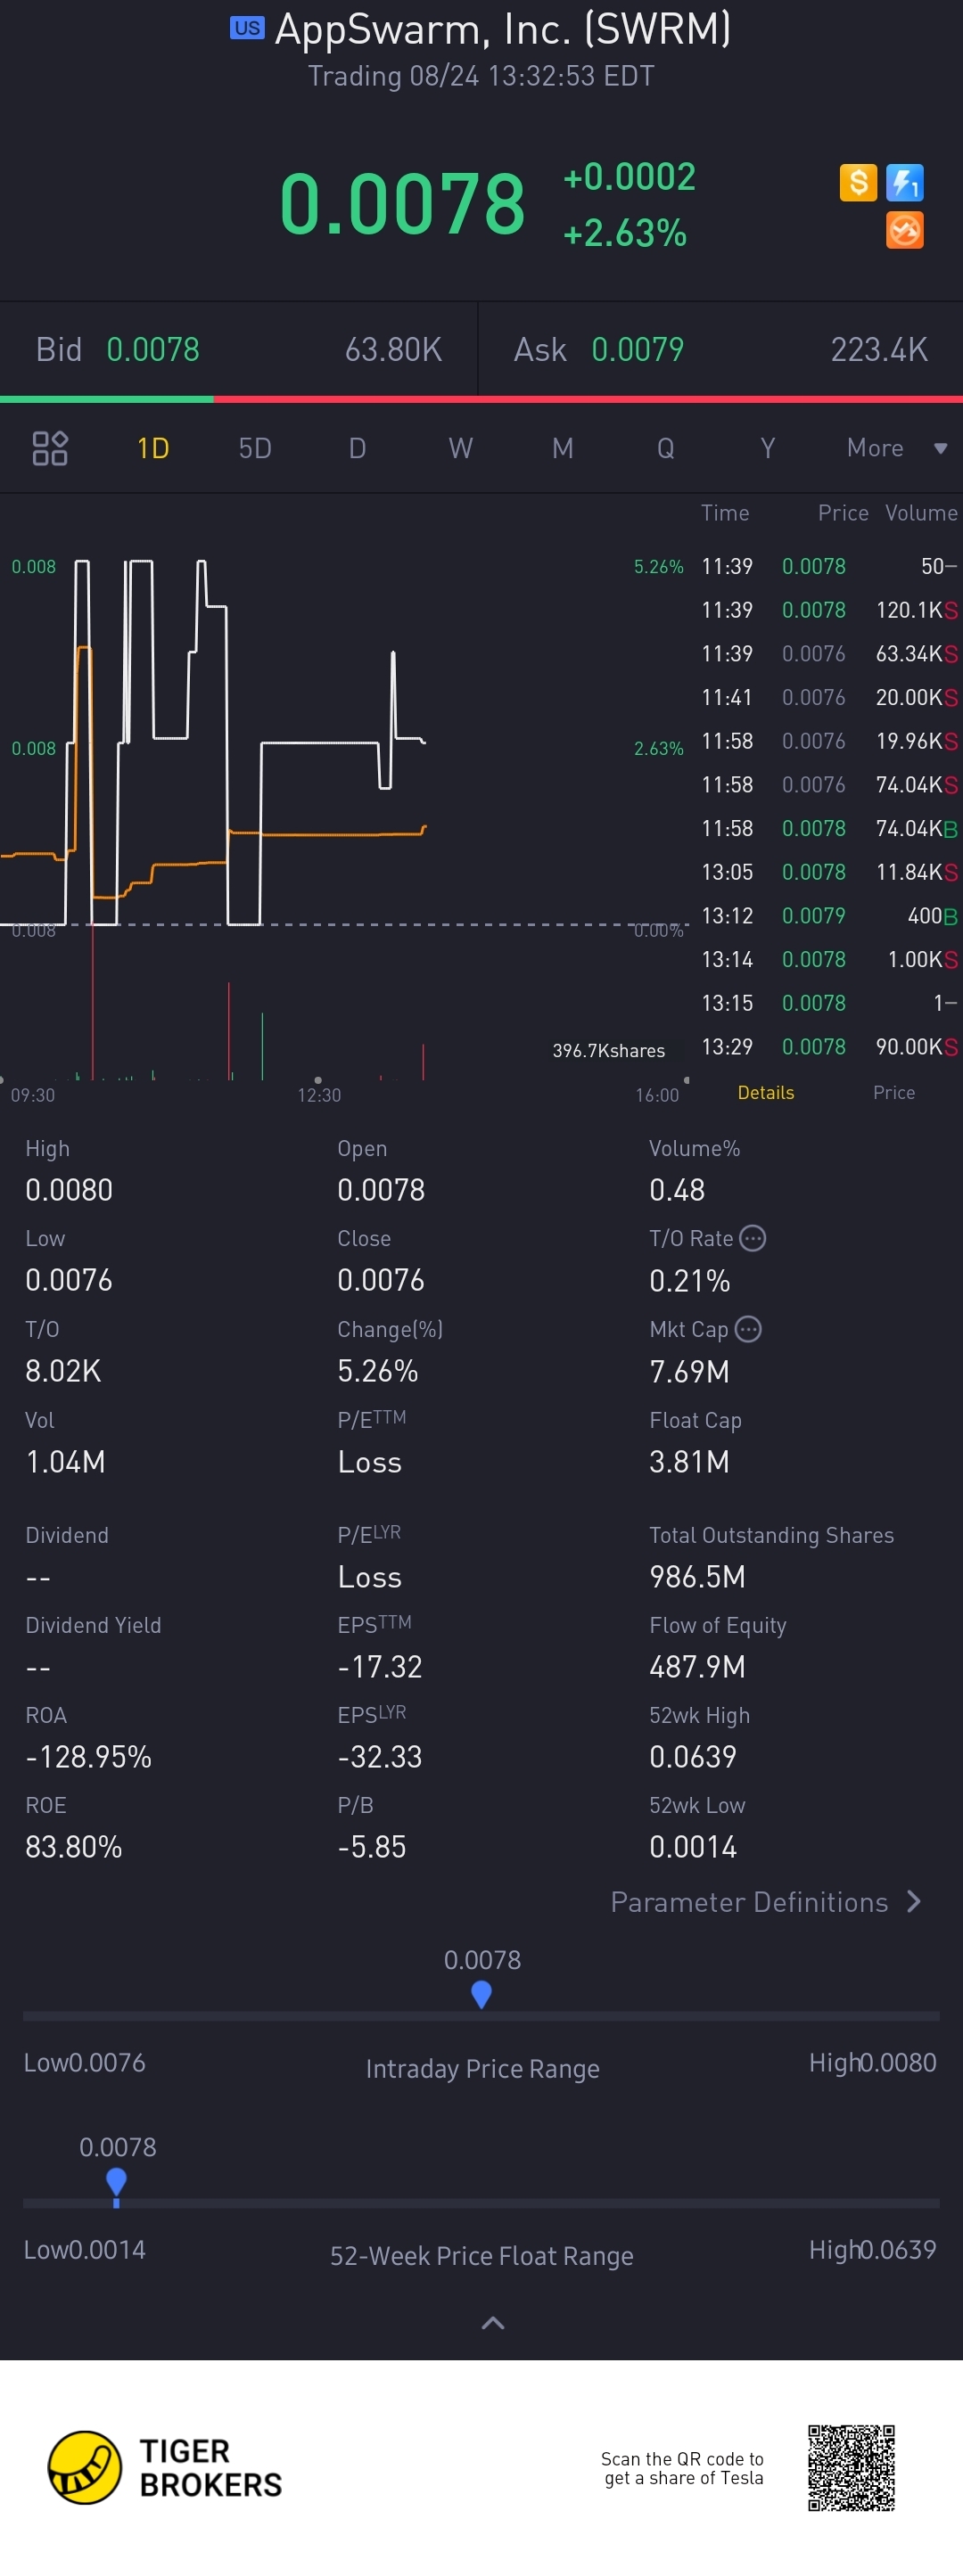Screen dimensions: 963x2576
Task: Tap the Float Cap value 3.81M
Action: coord(689,1462)
